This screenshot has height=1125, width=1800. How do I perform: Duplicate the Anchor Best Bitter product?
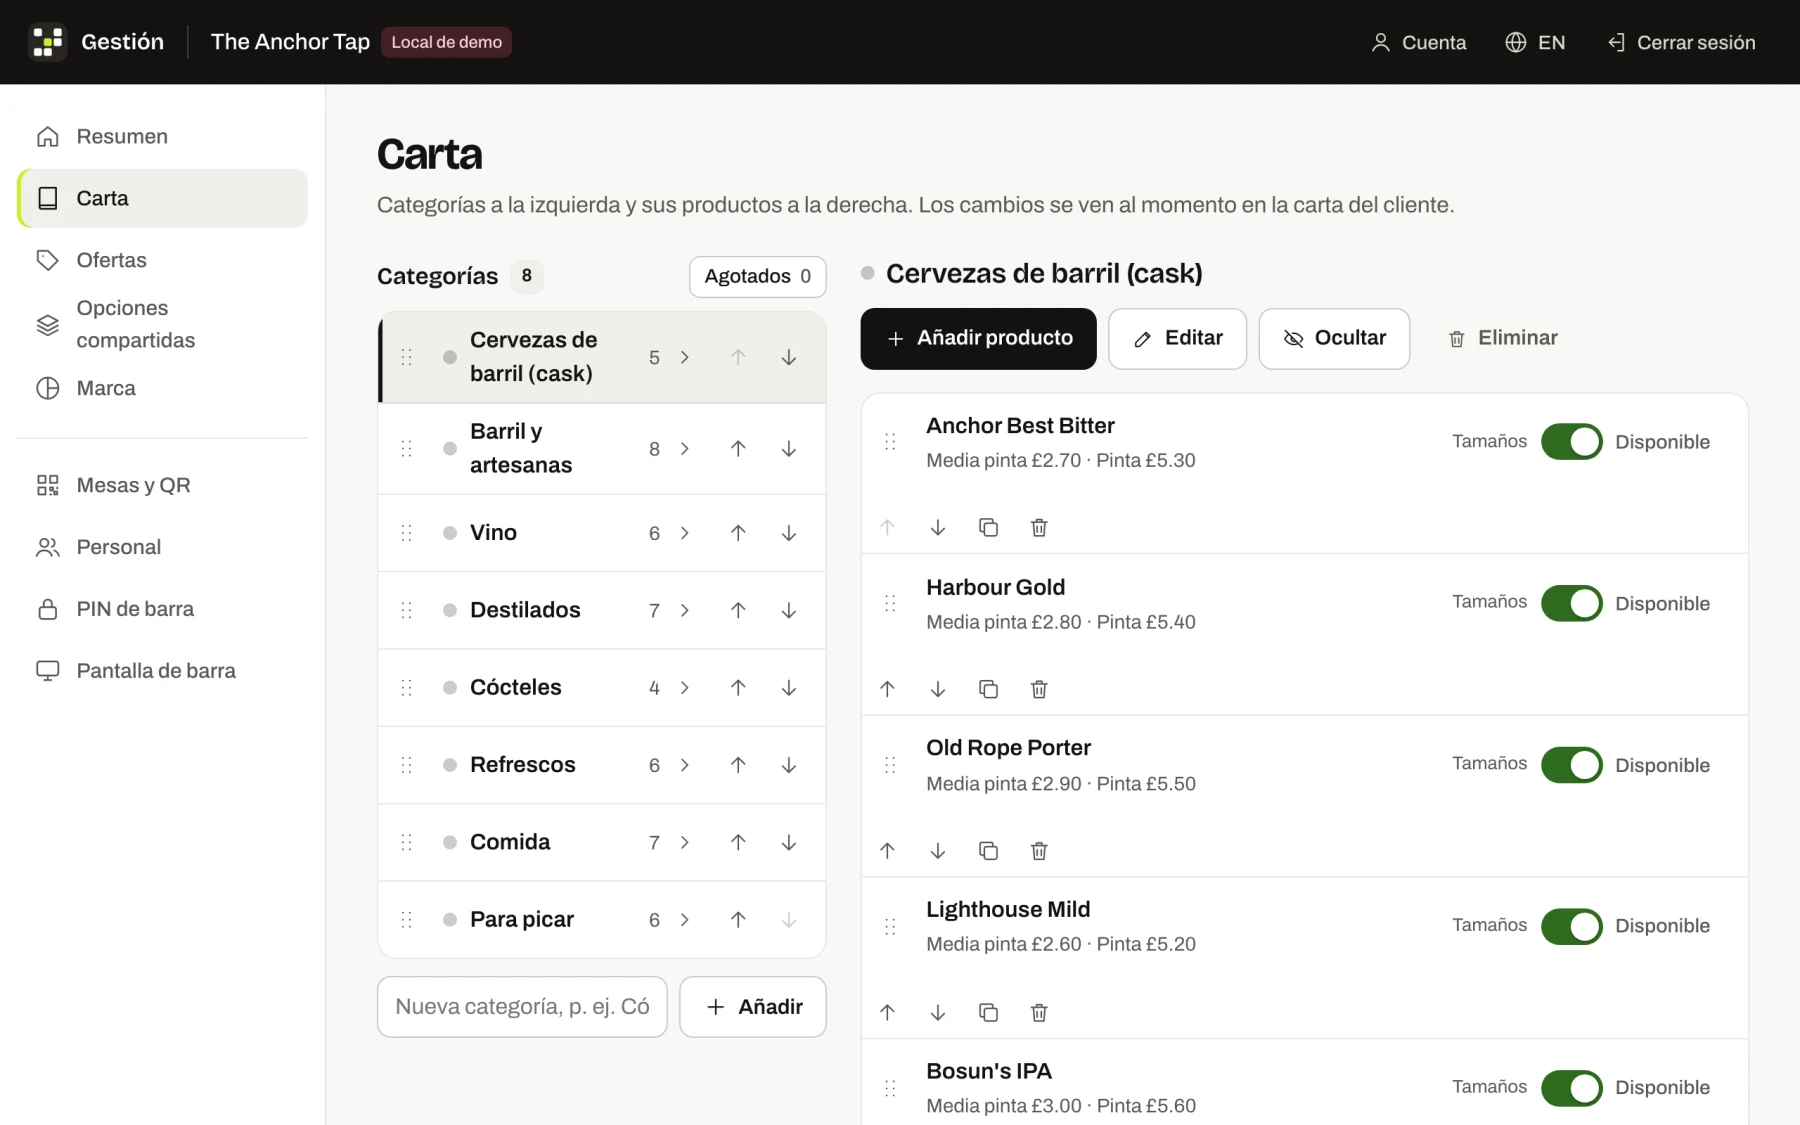click(x=988, y=527)
